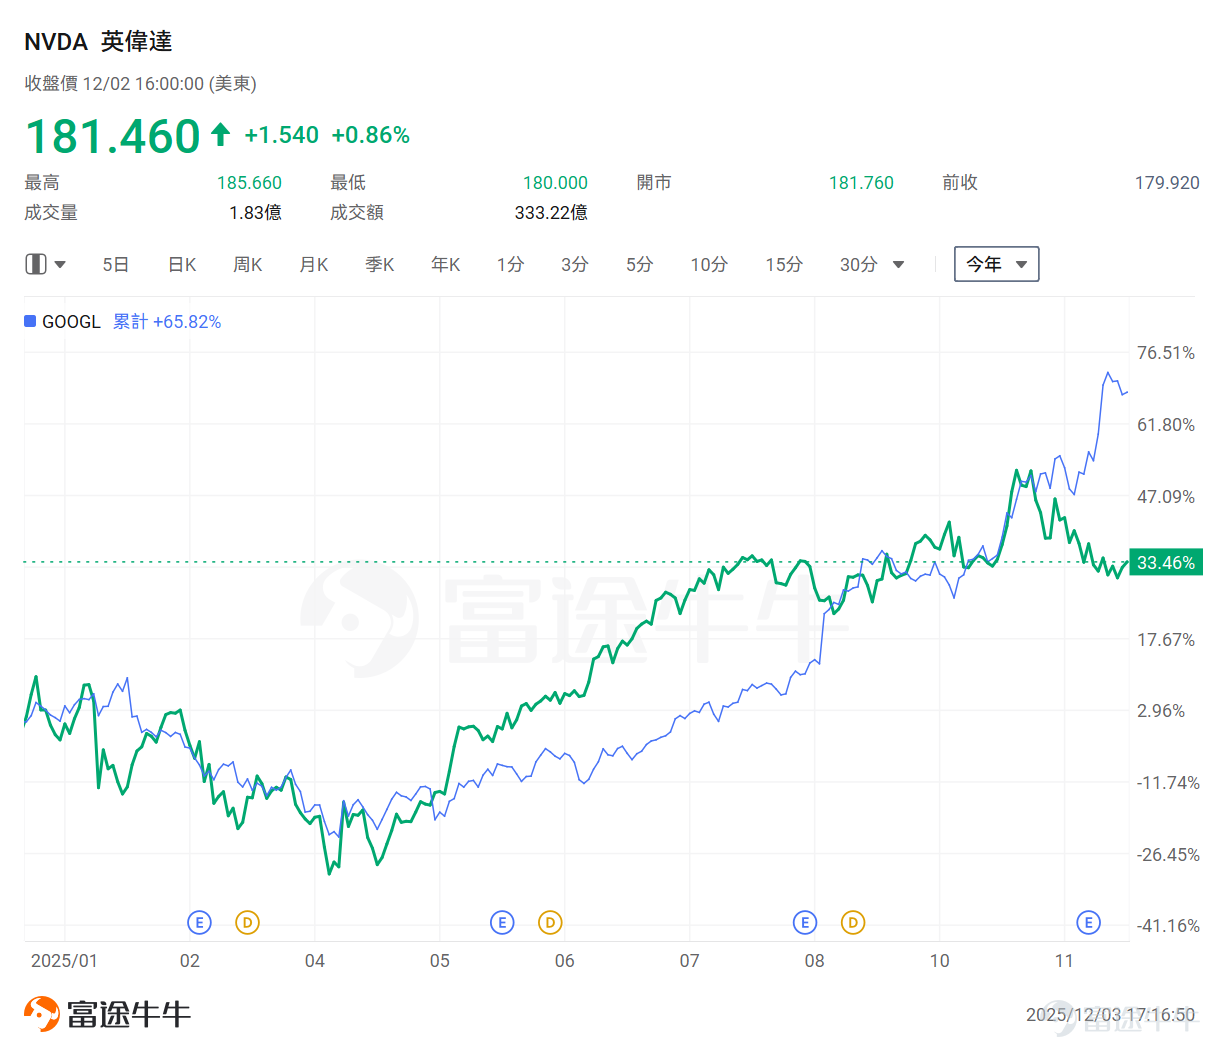The image size is (1220, 1055).
Task: Click the blue GOOGL legend swatch
Action: pos(30,321)
